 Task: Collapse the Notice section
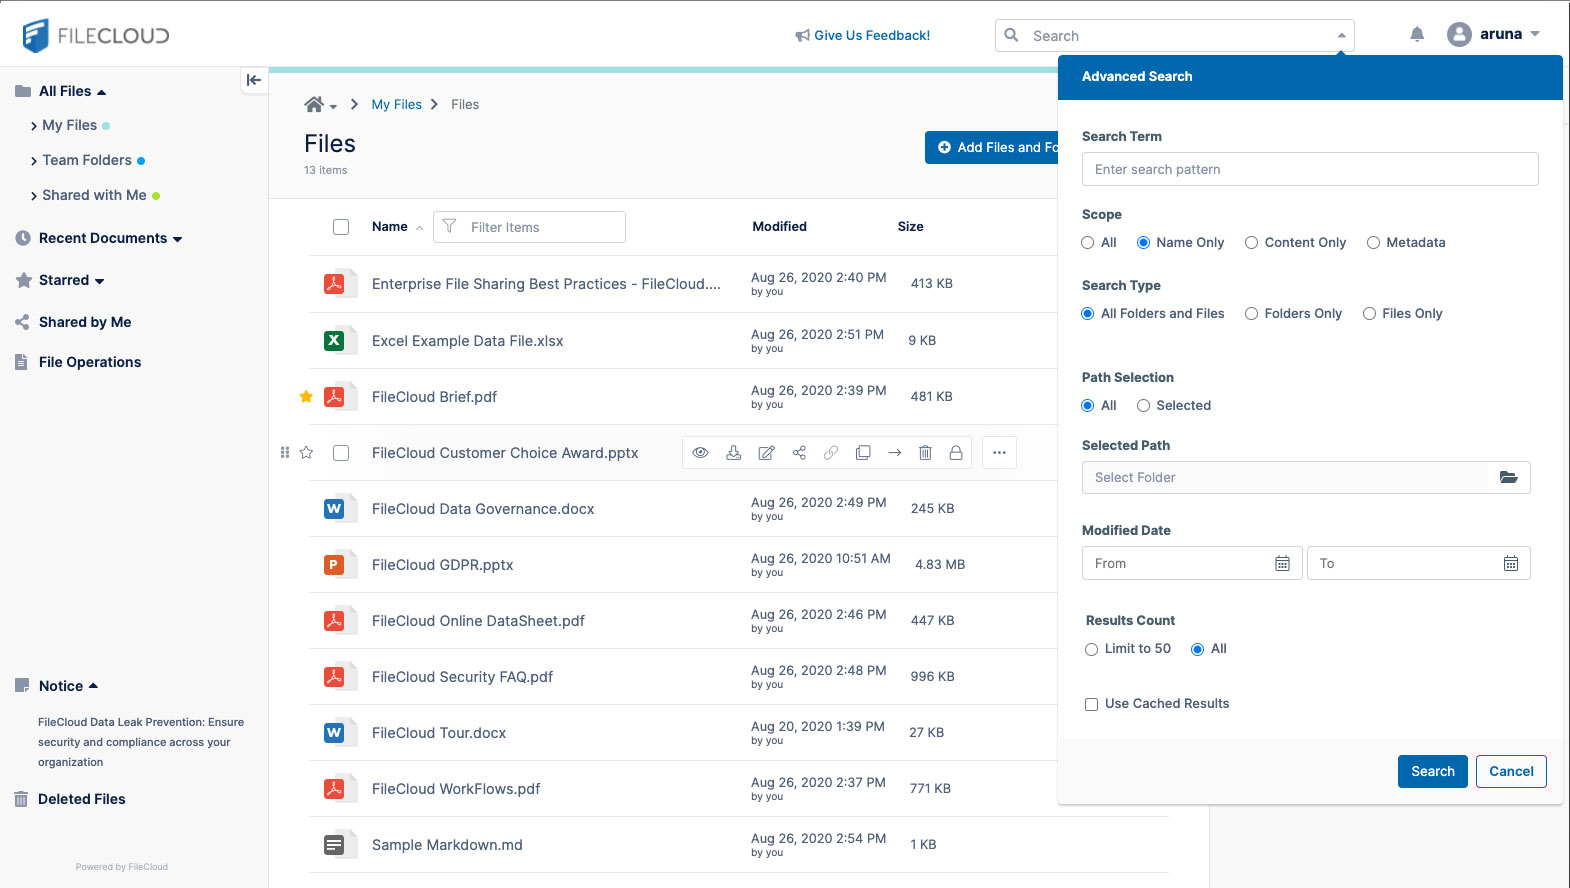93,686
